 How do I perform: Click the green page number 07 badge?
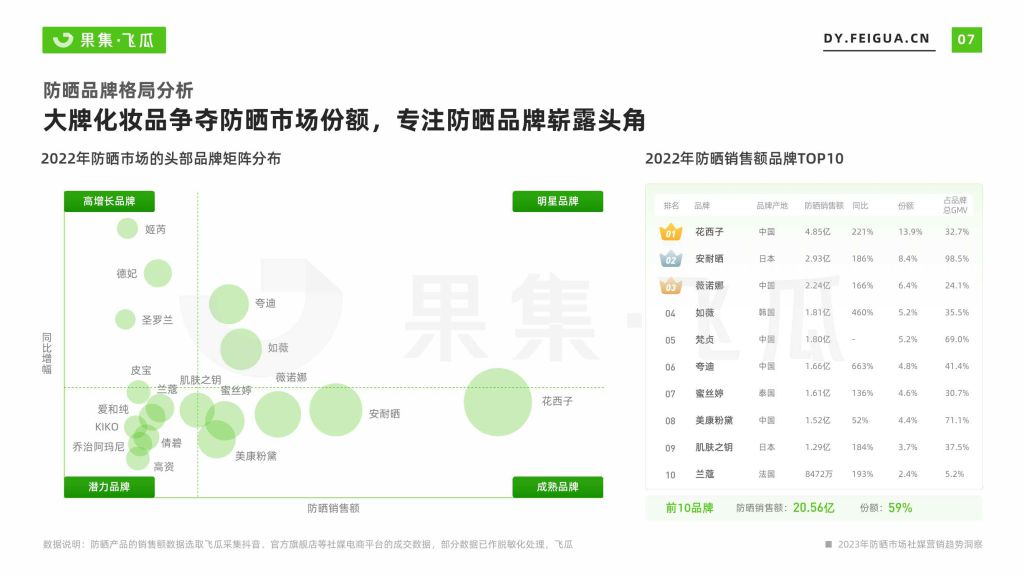pyautogui.click(x=967, y=40)
